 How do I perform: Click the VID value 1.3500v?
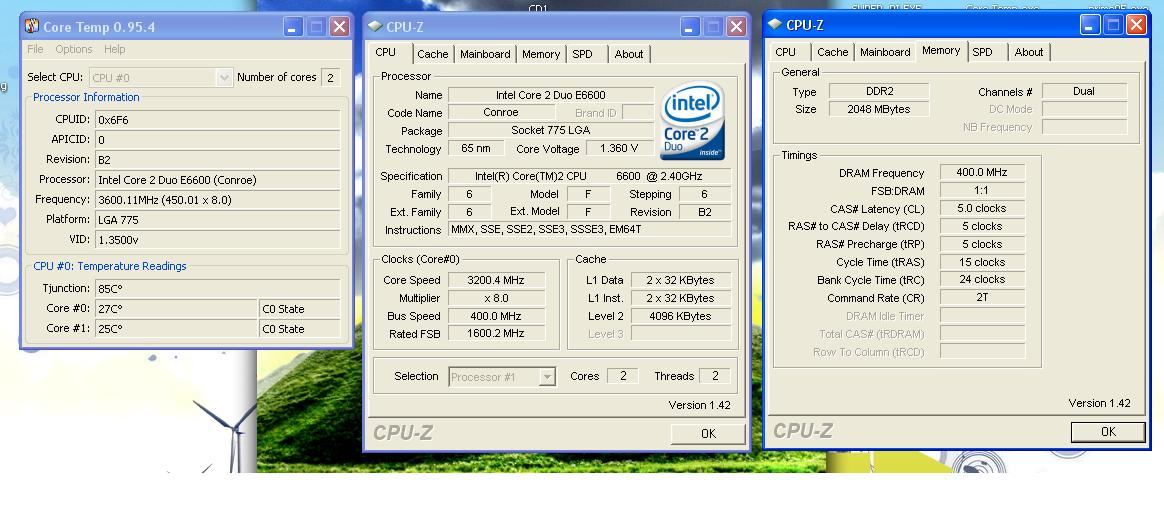(218, 240)
